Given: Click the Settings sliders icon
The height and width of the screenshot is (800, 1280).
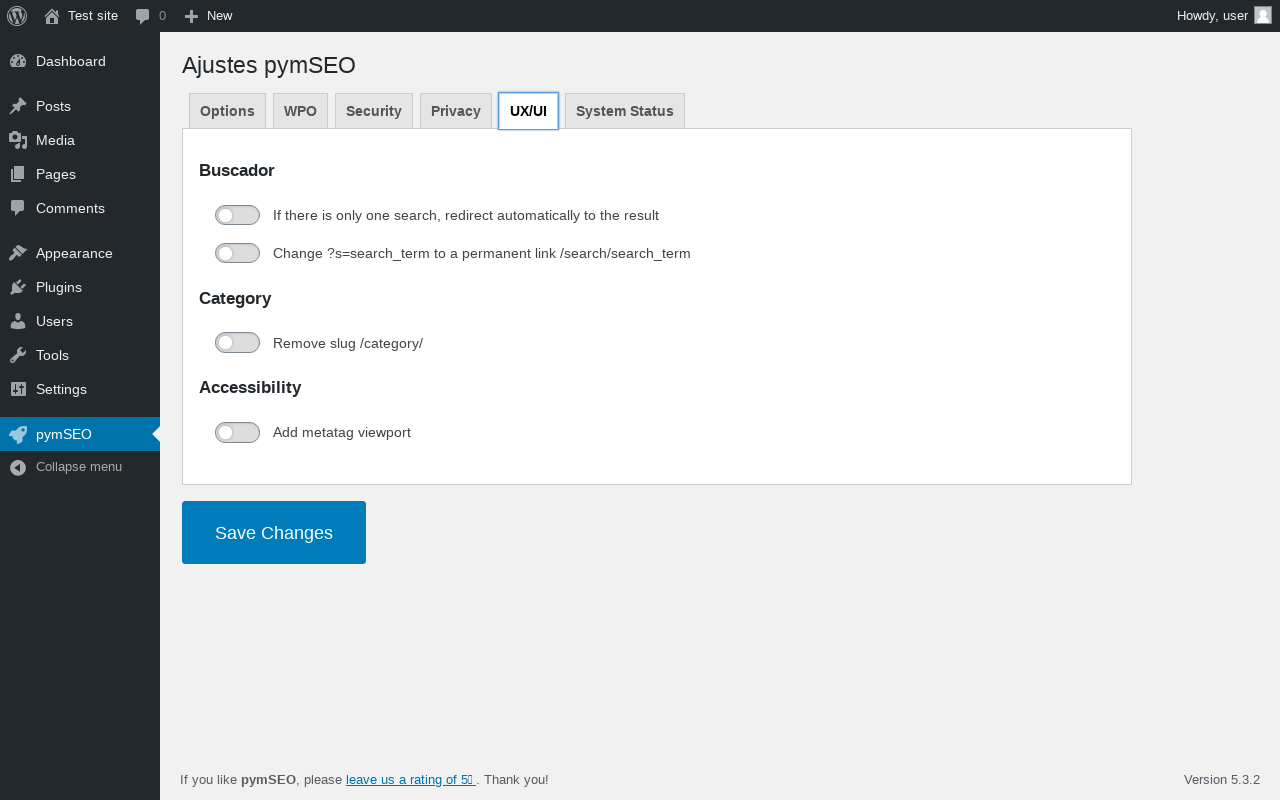Looking at the screenshot, I should point(18,389).
